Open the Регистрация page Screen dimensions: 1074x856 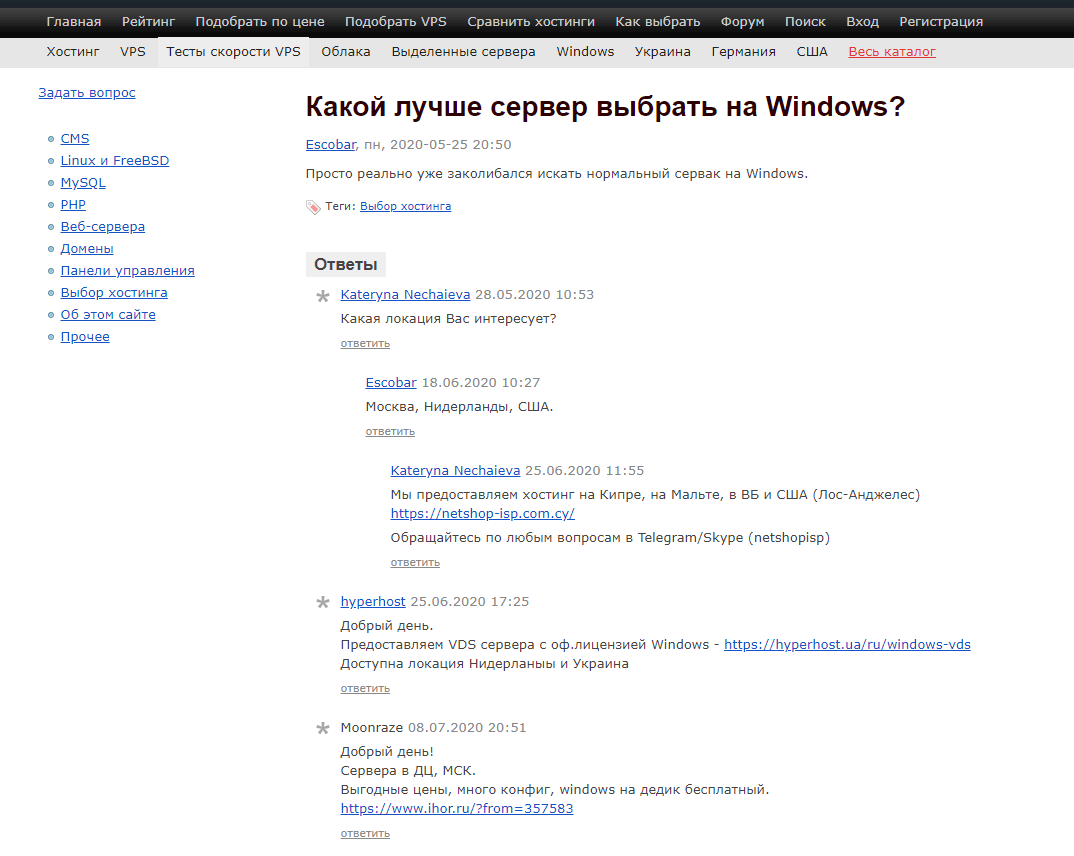tap(940, 21)
